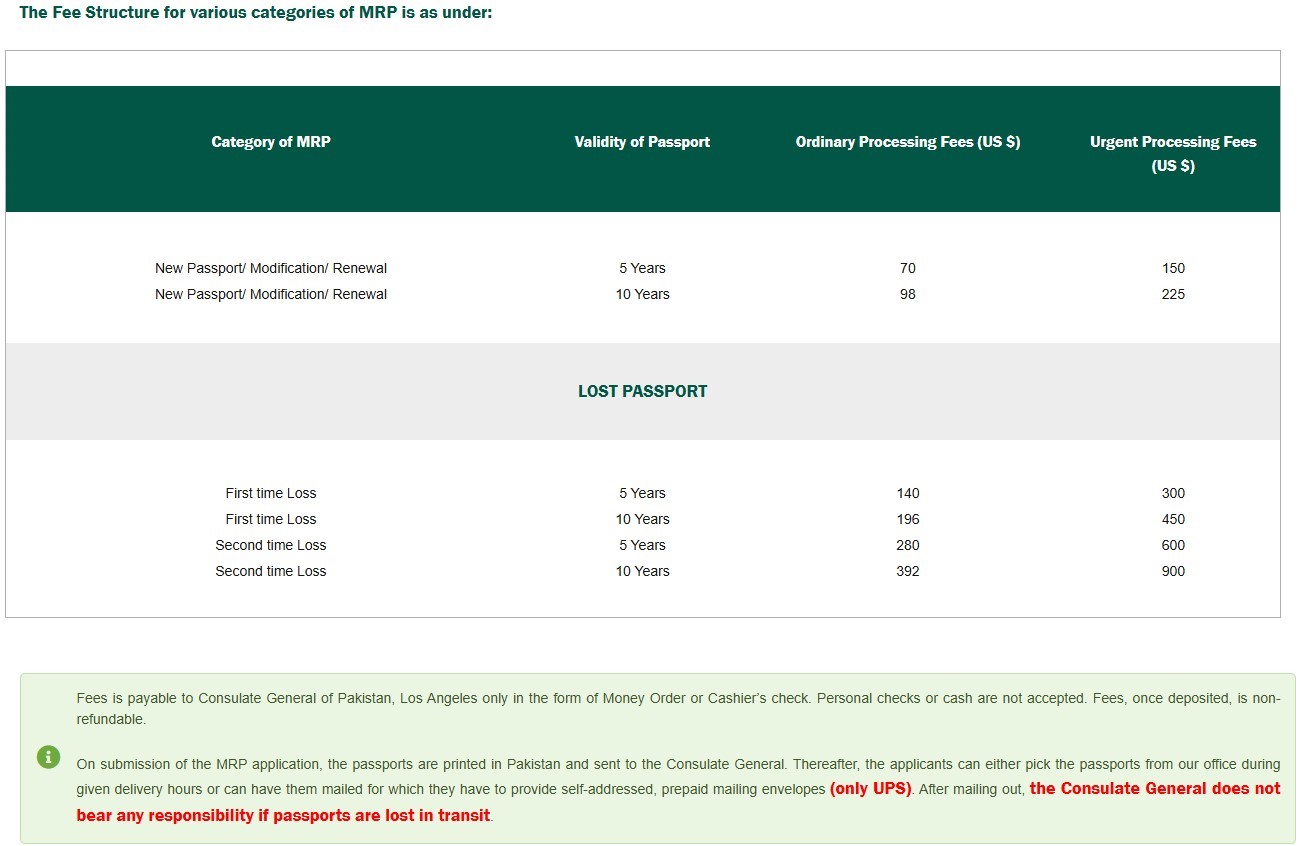
Task: Click the red '(only UPS)' text
Action: point(870,789)
